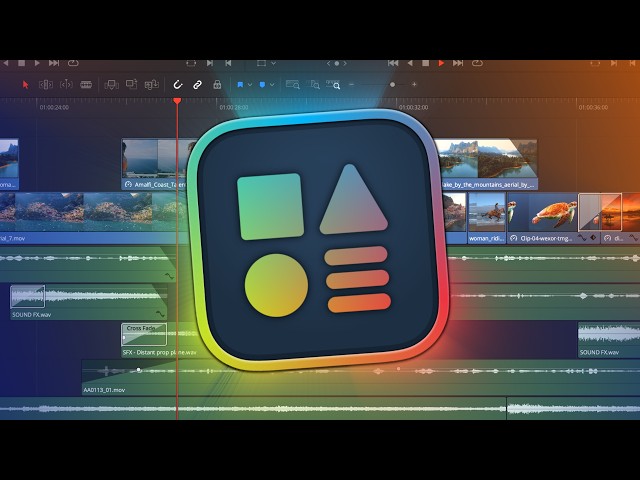Screen dimensions: 640x480
Task: Click the timeline zoom slider handle
Action: [392, 84]
